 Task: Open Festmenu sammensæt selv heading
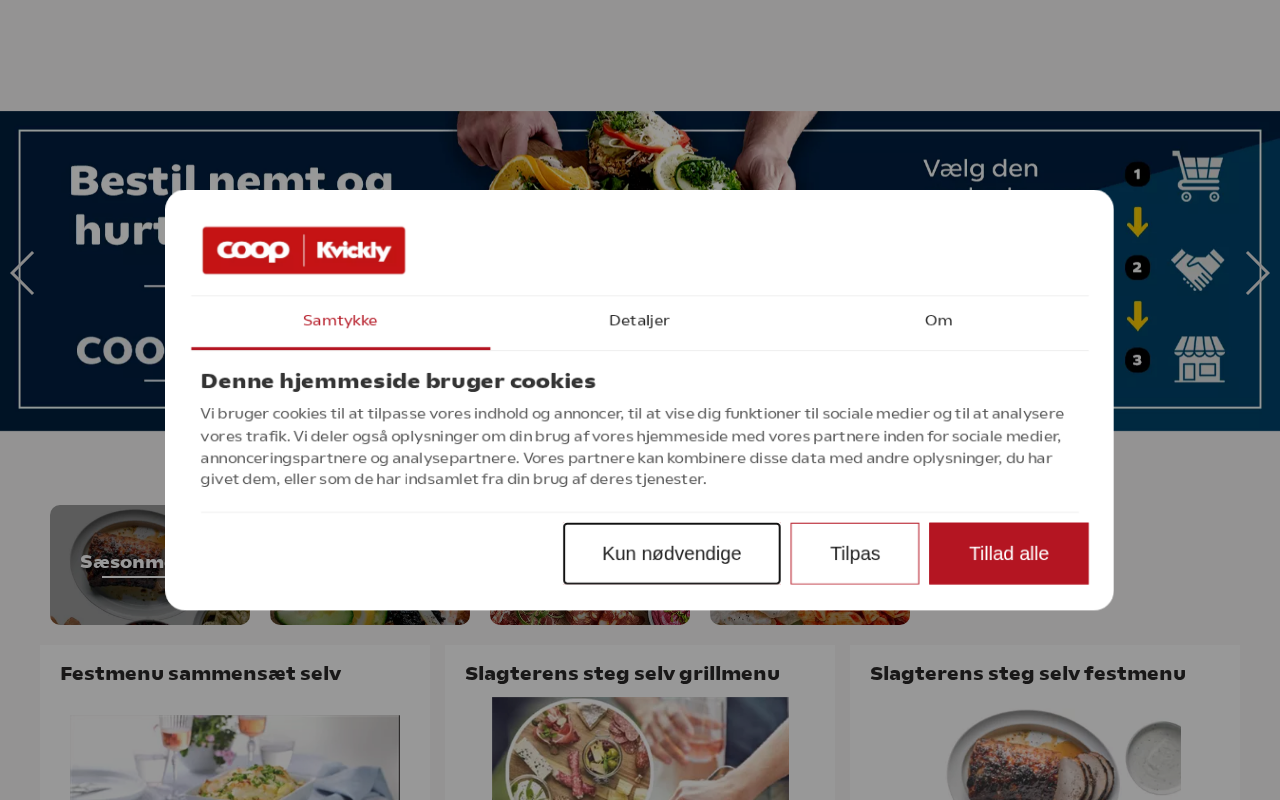pos(201,674)
